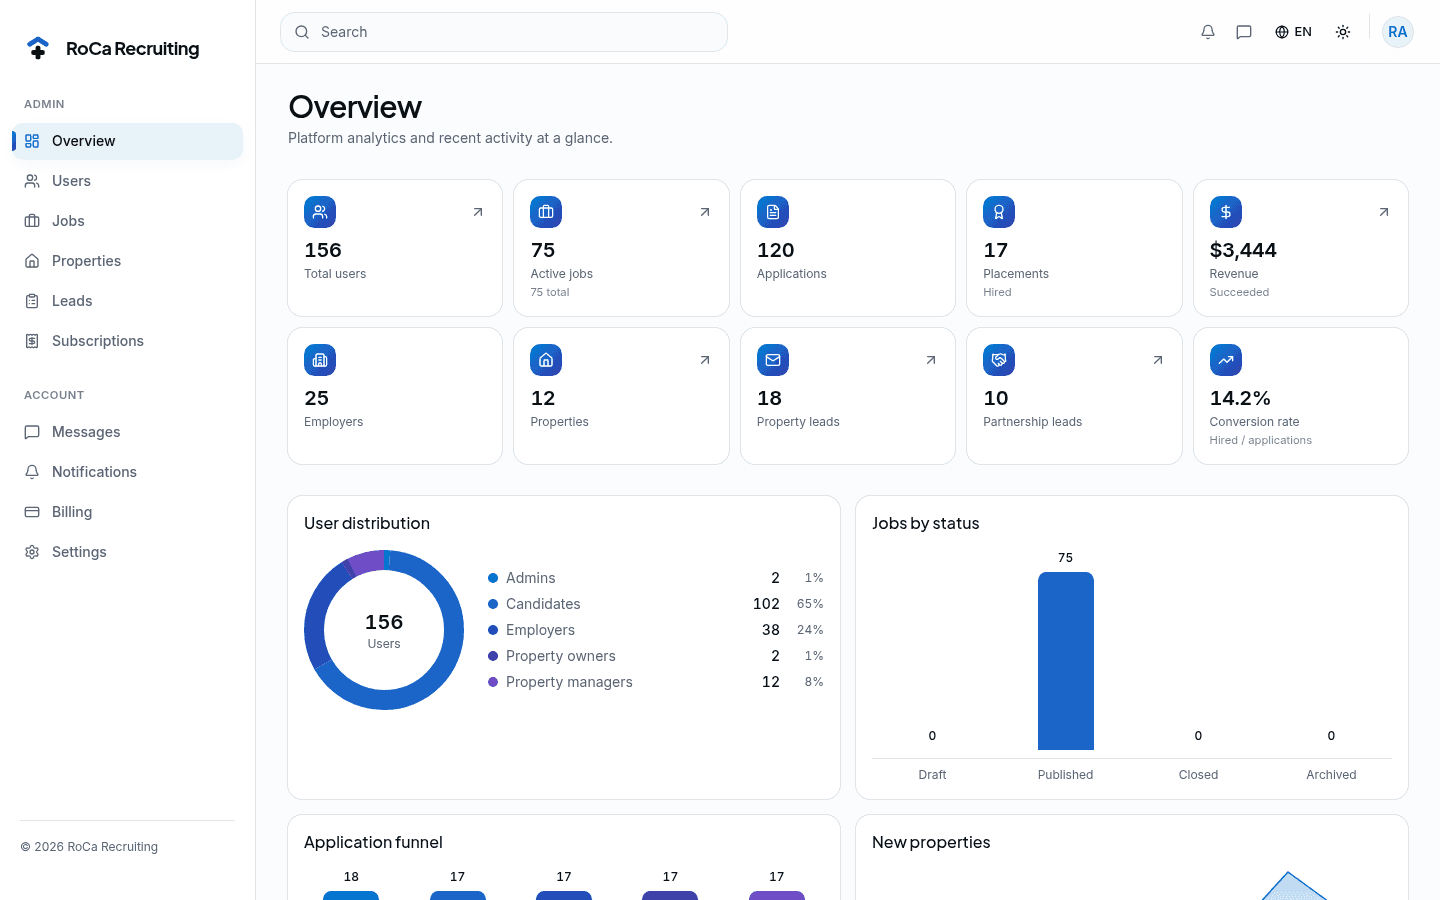Click the New properties heading
This screenshot has height=900, width=1440.
pos(931,842)
